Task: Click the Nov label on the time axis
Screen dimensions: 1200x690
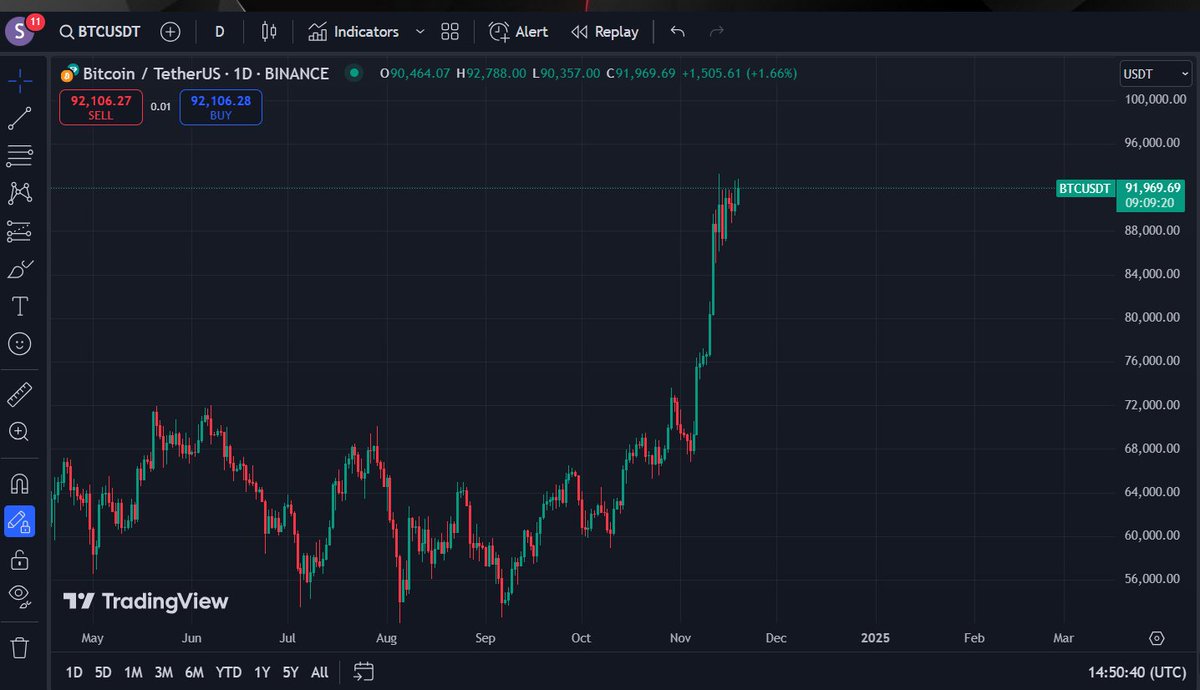Action: [x=681, y=638]
